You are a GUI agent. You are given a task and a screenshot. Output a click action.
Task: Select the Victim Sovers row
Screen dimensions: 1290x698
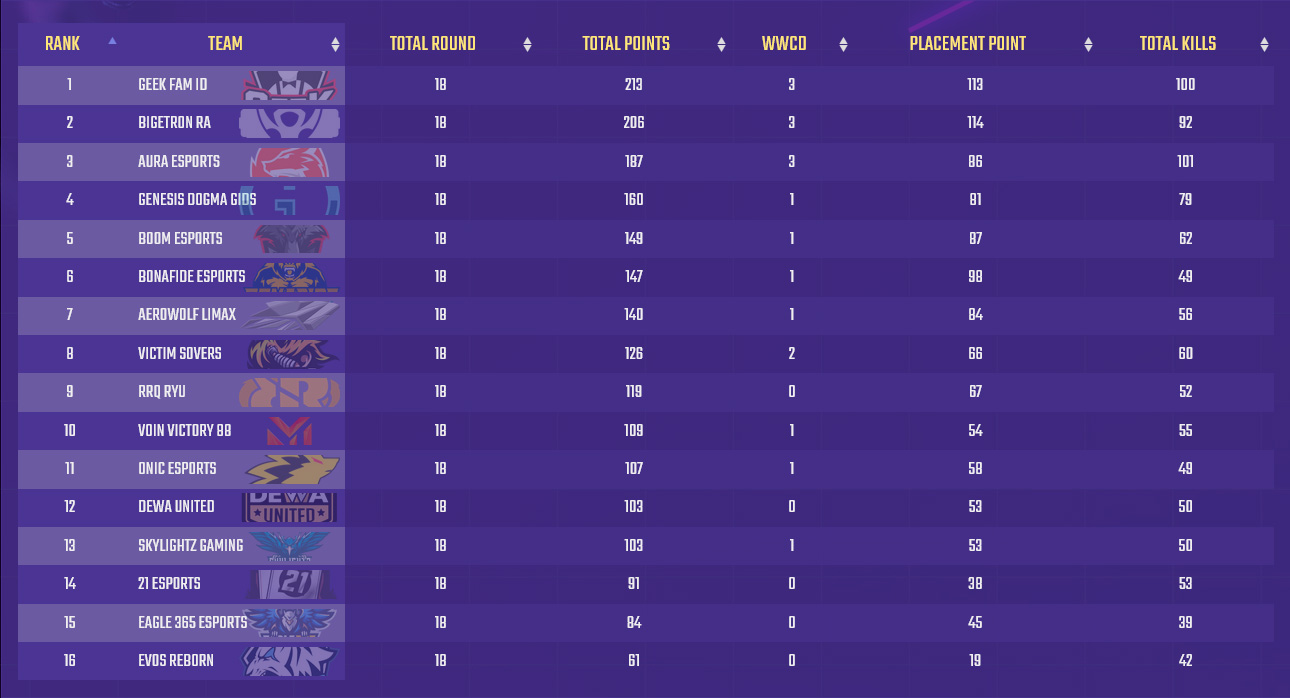pyautogui.click(x=645, y=353)
